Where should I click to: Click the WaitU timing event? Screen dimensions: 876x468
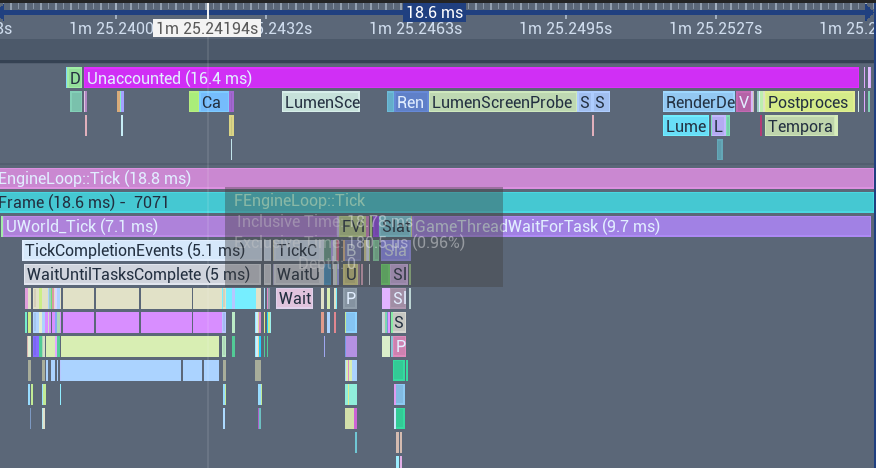pos(299,274)
